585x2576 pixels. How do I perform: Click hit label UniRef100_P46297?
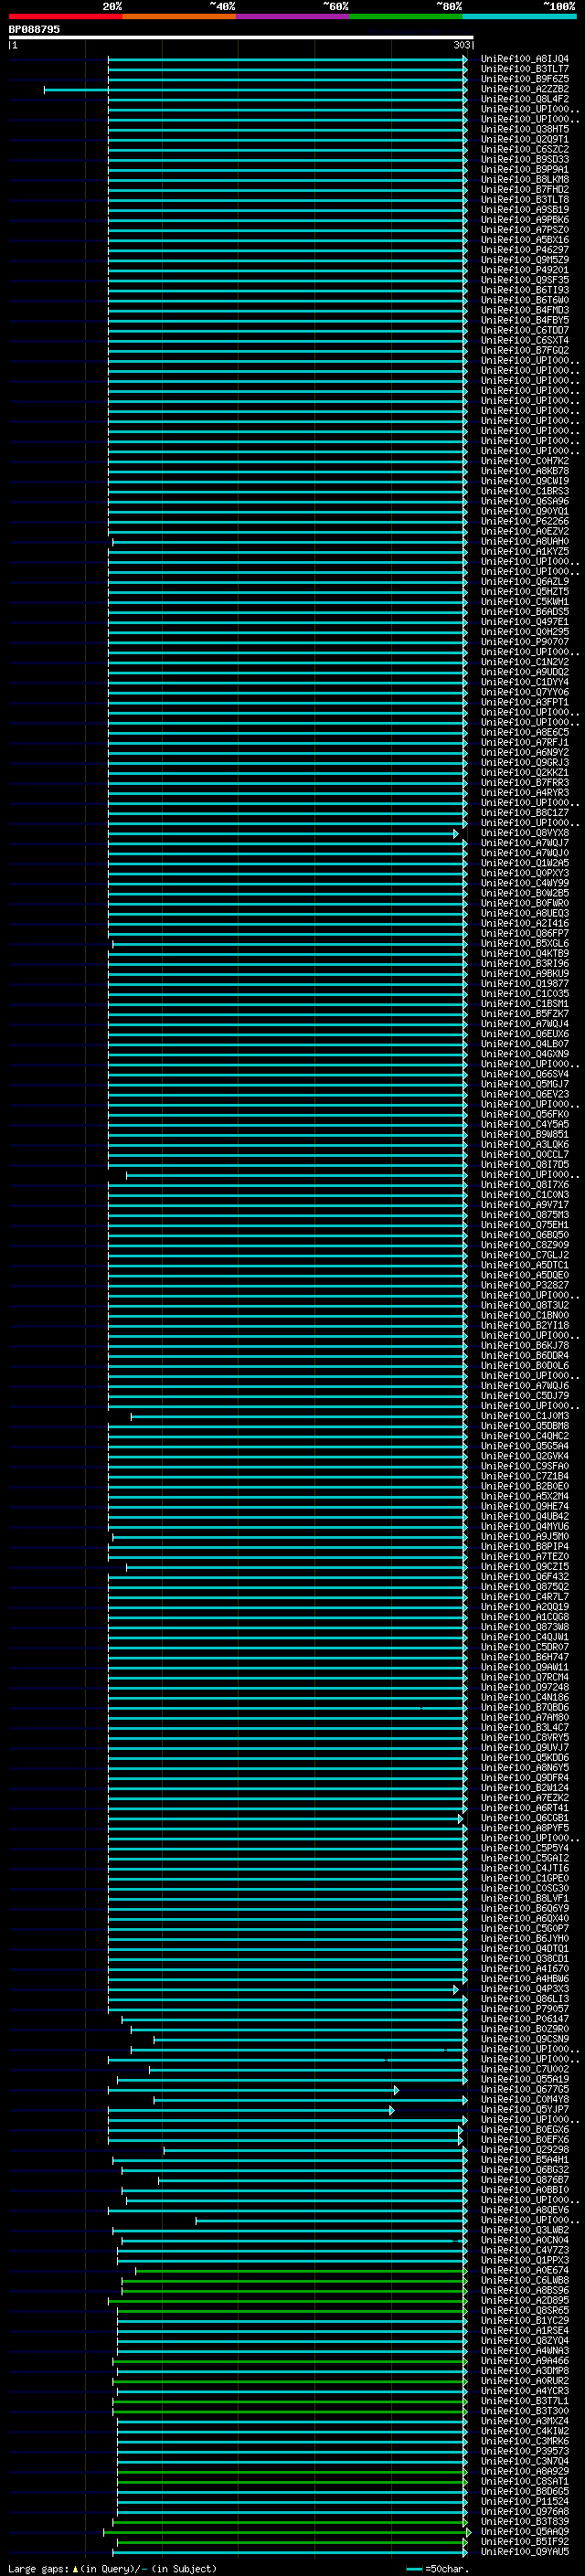524,249
